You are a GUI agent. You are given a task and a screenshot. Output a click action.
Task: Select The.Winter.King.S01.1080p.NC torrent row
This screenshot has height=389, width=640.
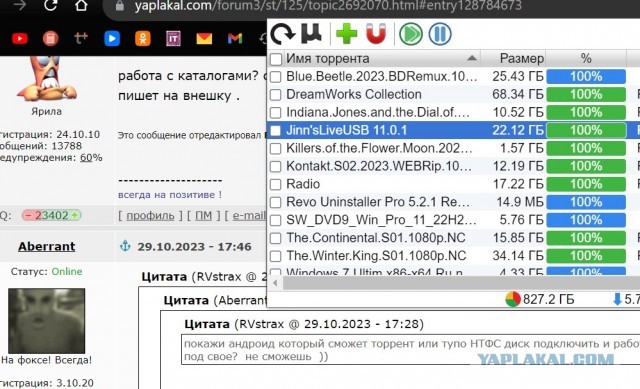pyautogui.click(x=453, y=256)
